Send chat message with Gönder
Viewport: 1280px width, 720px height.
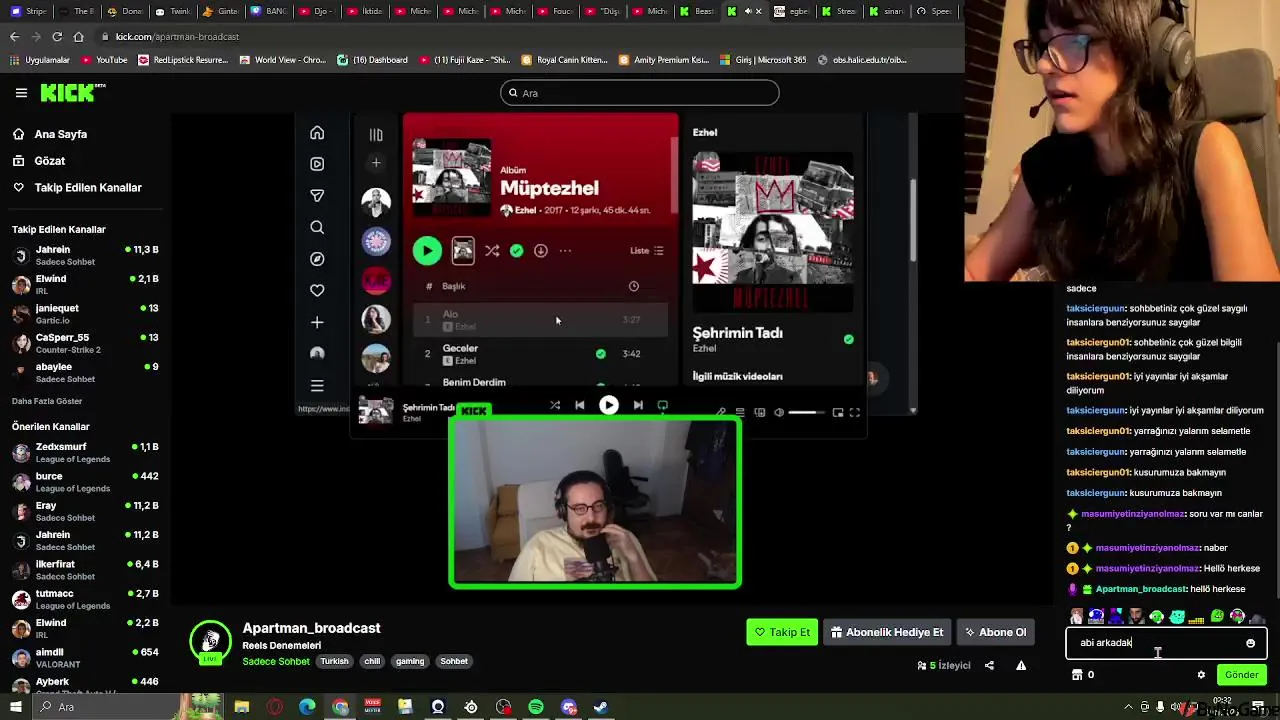click(1241, 675)
